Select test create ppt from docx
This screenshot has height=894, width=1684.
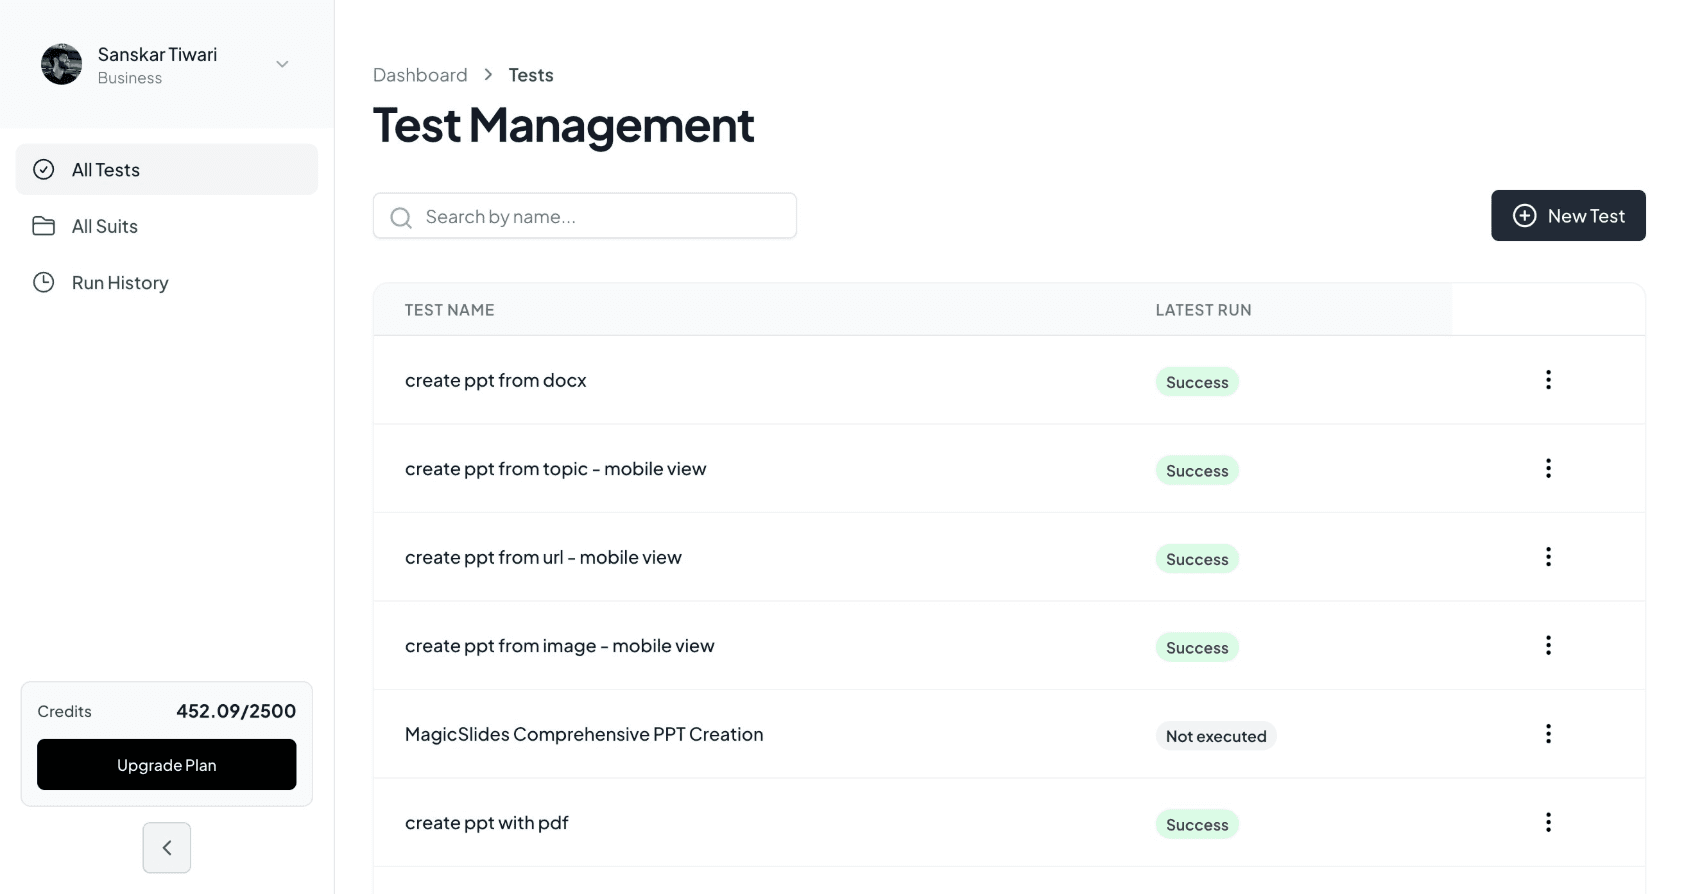(x=496, y=381)
